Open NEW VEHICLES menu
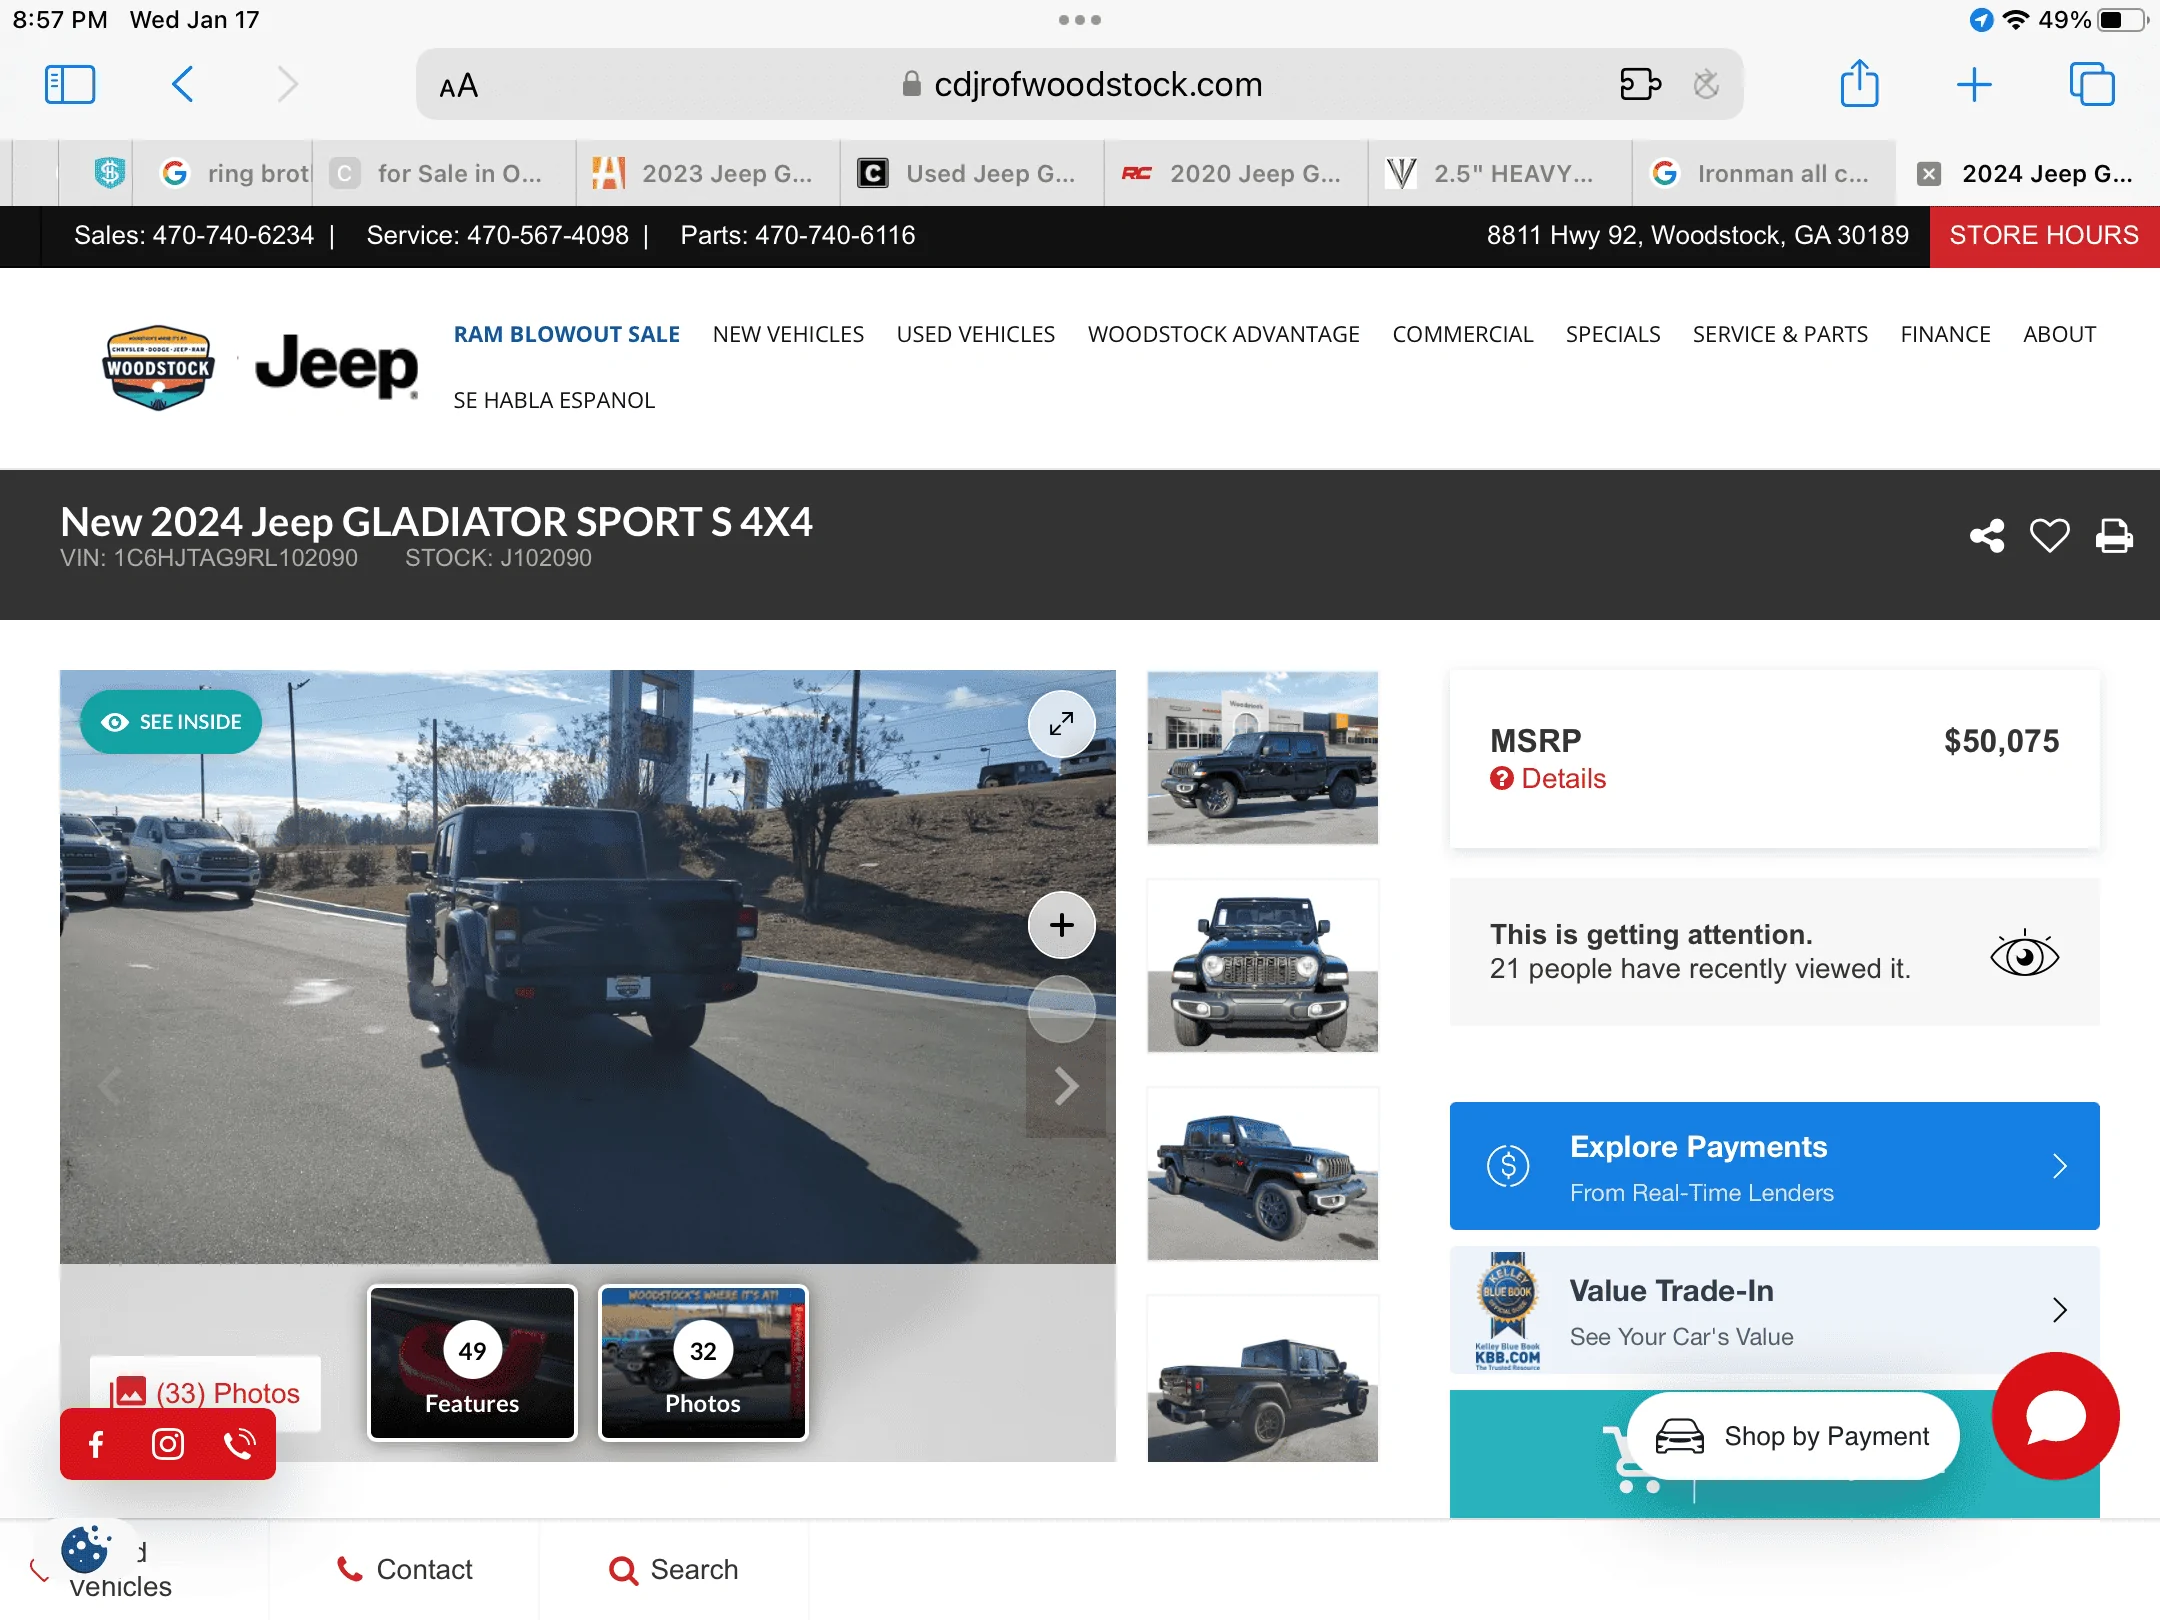Viewport: 2160px width, 1620px height. pos(788,334)
